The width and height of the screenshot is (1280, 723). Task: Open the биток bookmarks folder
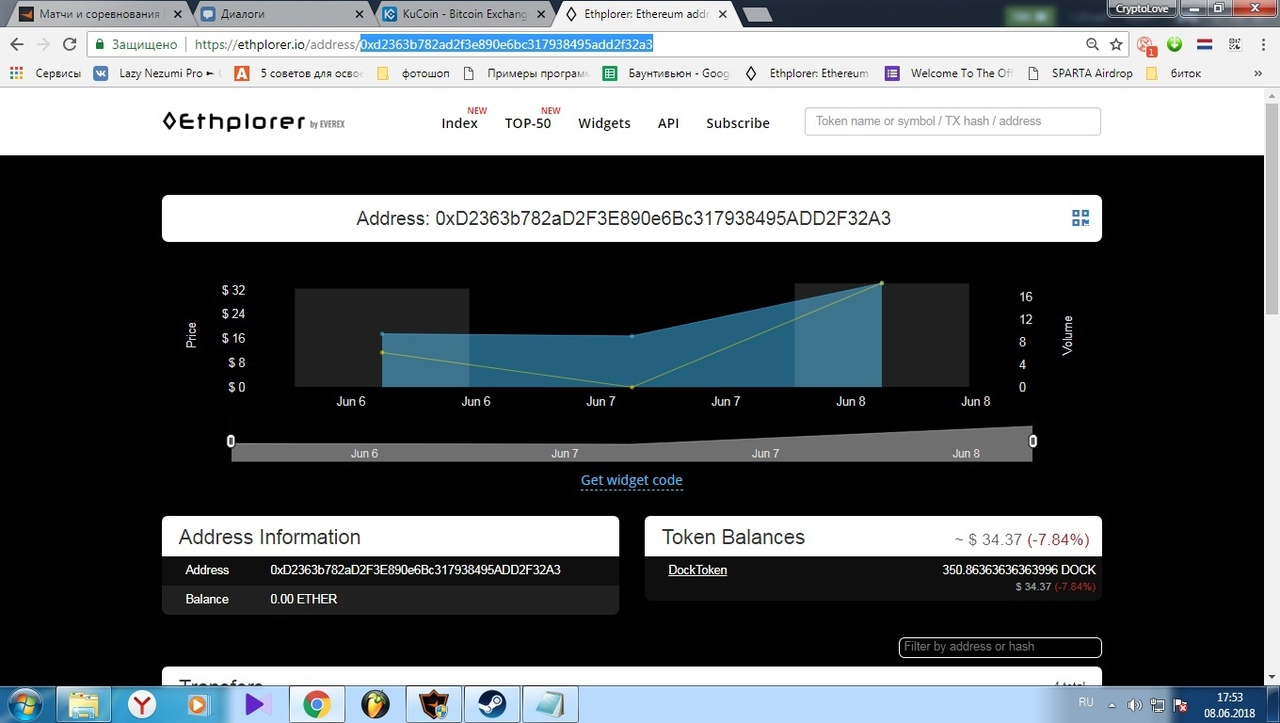click(x=1173, y=73)
